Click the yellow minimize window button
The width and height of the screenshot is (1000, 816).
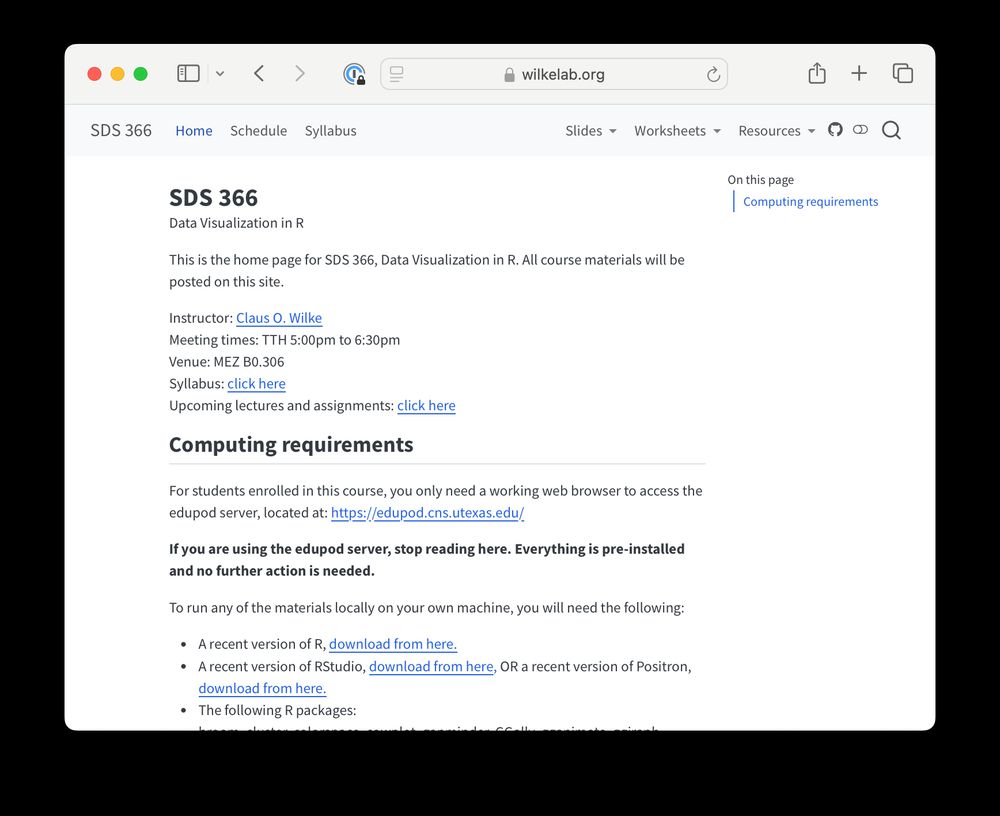tap(117, 74)
